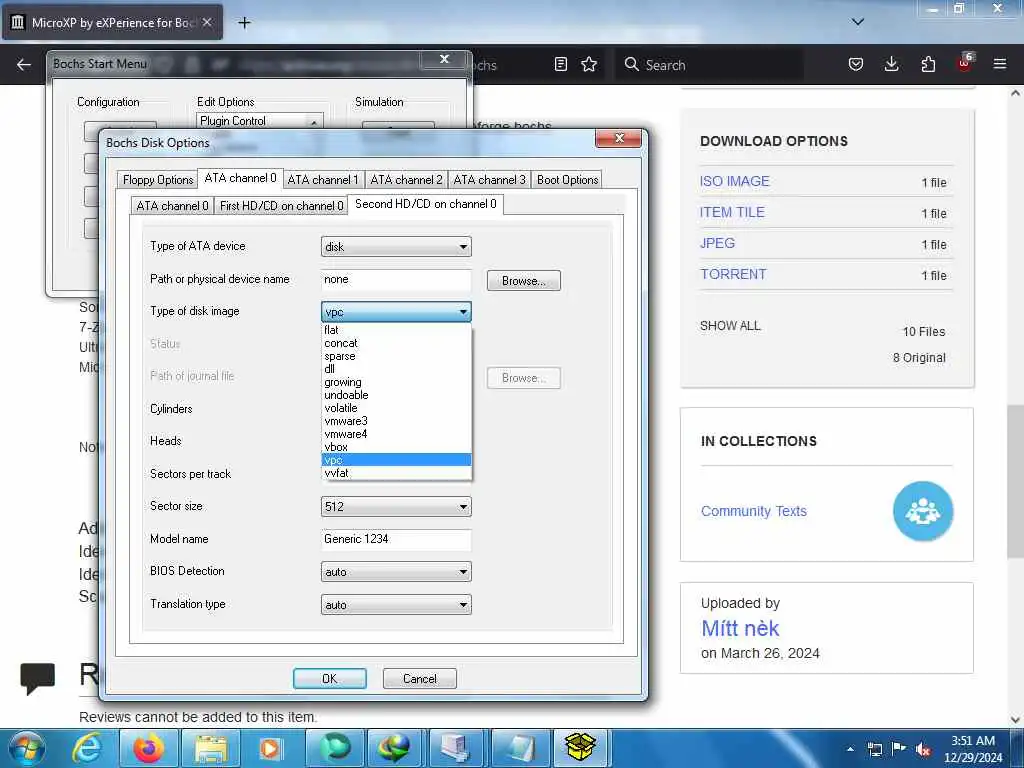Choose vmware4 in disk image list
The image size is (1024, 768).
[396, 434]
